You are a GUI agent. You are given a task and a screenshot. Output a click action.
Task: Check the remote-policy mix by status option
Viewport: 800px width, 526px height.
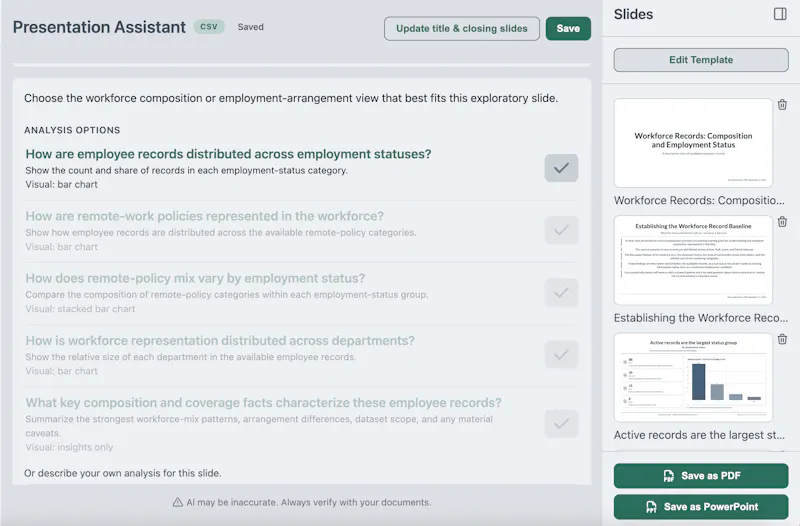pos(561,292)
